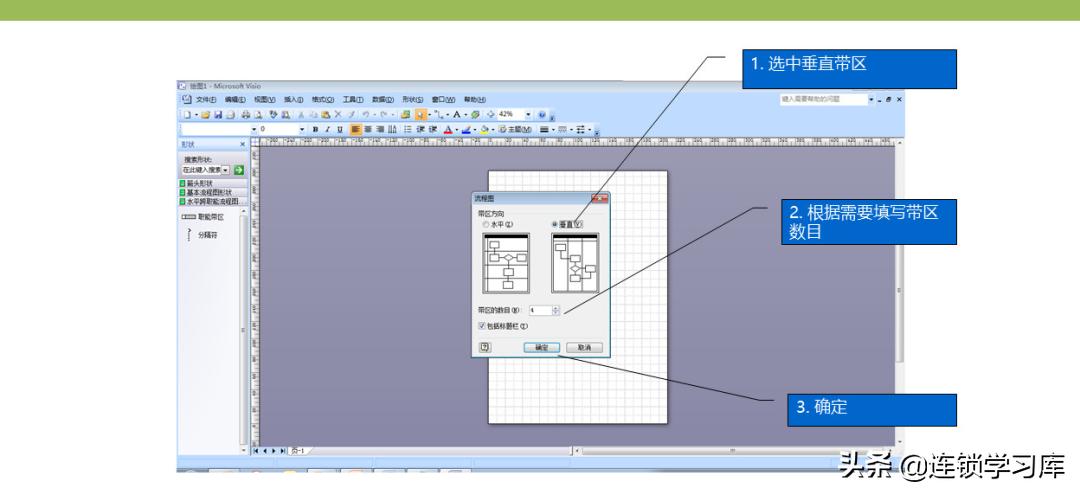Click the font color A swatch icon
Viewport: 1080px width, 495px height.
point(448,129)
